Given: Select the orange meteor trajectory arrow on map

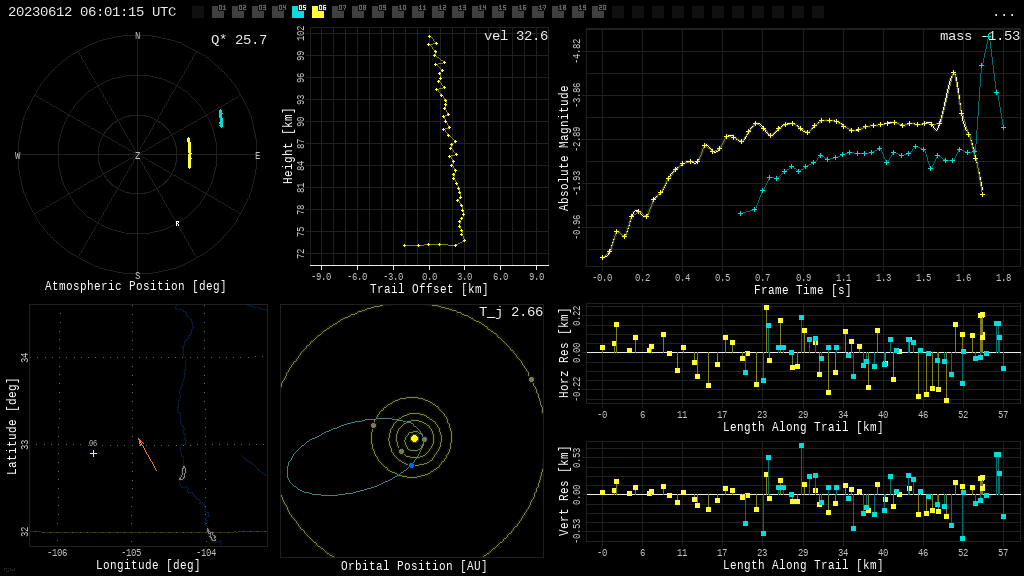Looking at the screenshot, I should tap(147, 454).
